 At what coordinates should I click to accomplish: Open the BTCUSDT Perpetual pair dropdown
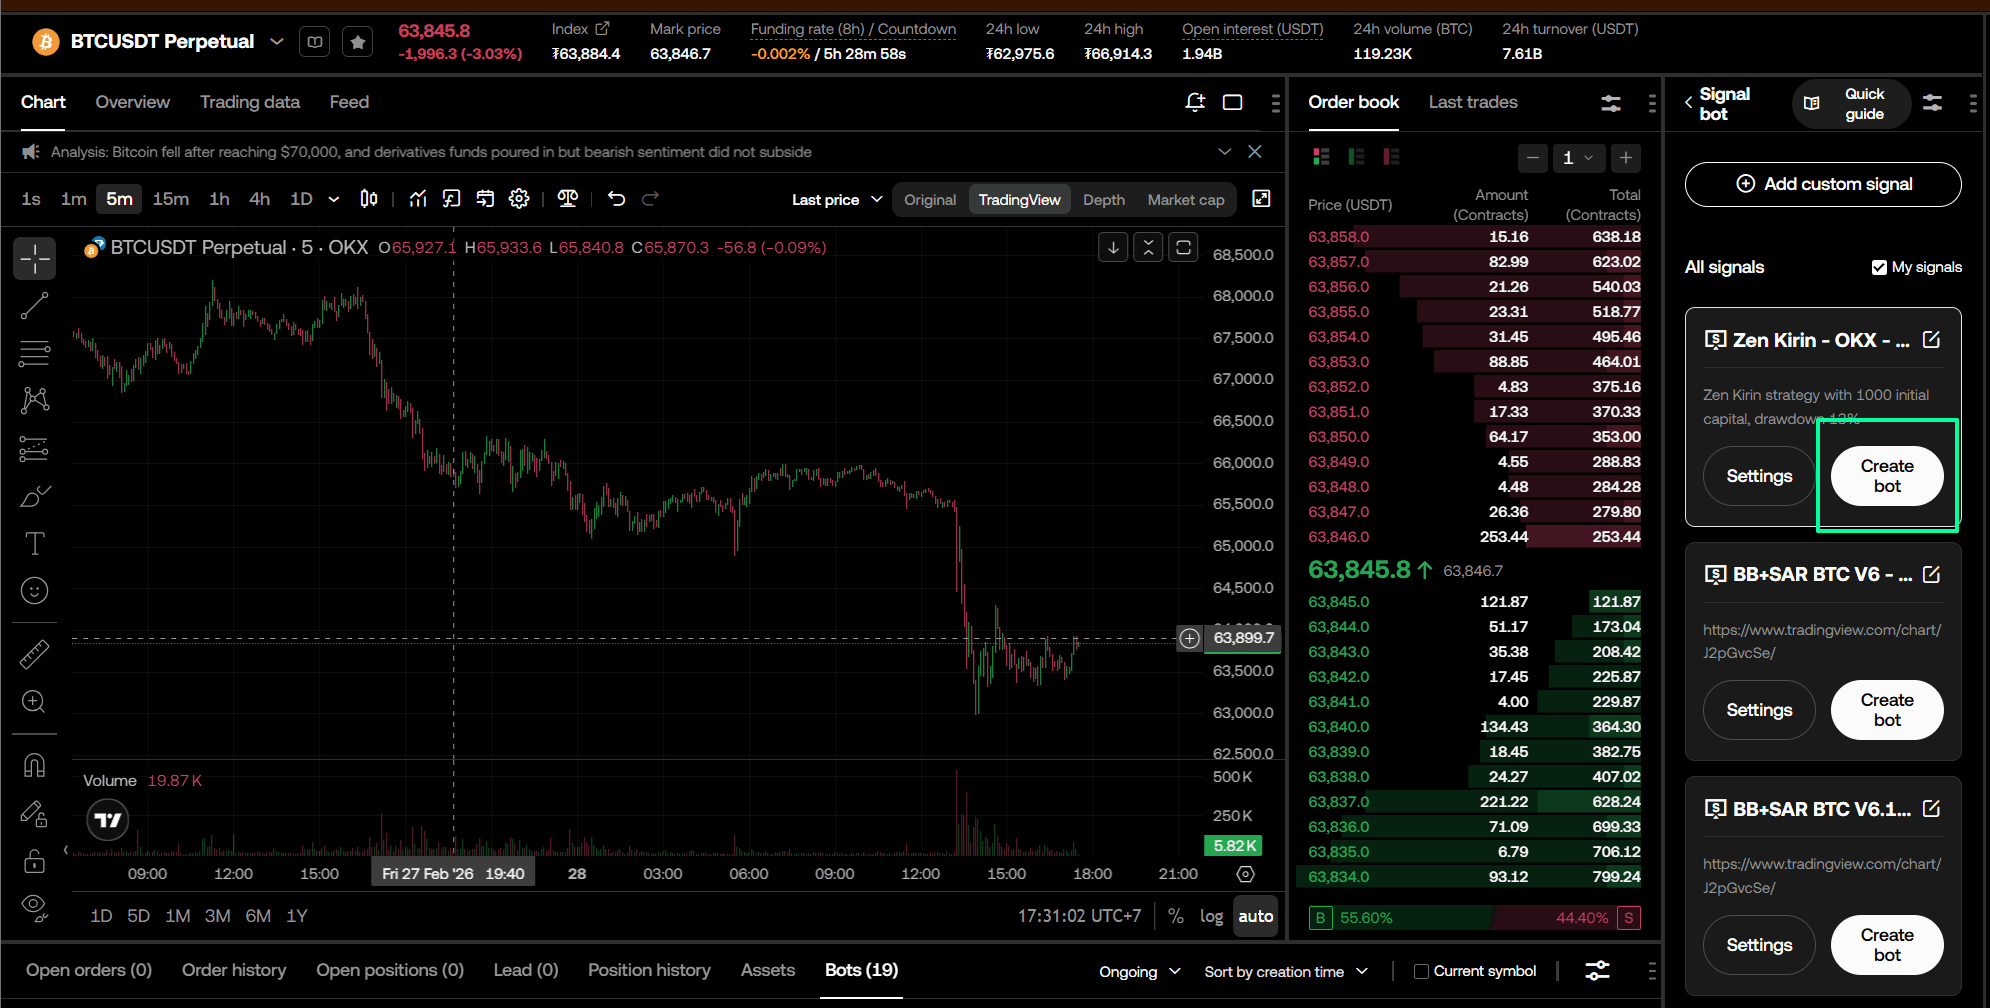[277, 42]
